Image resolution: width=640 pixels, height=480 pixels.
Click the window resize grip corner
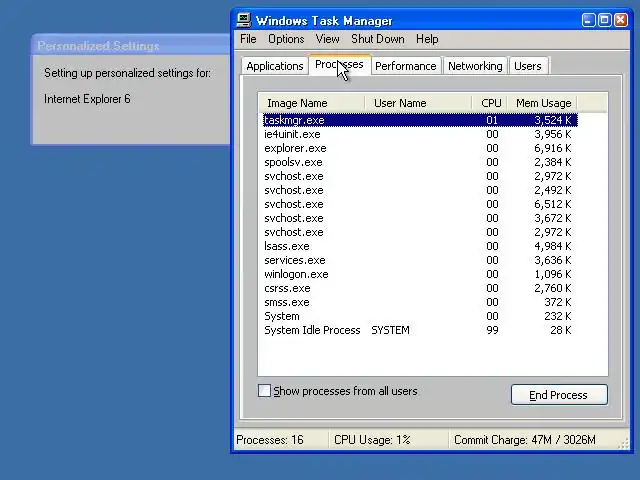[x=624, y=444]
